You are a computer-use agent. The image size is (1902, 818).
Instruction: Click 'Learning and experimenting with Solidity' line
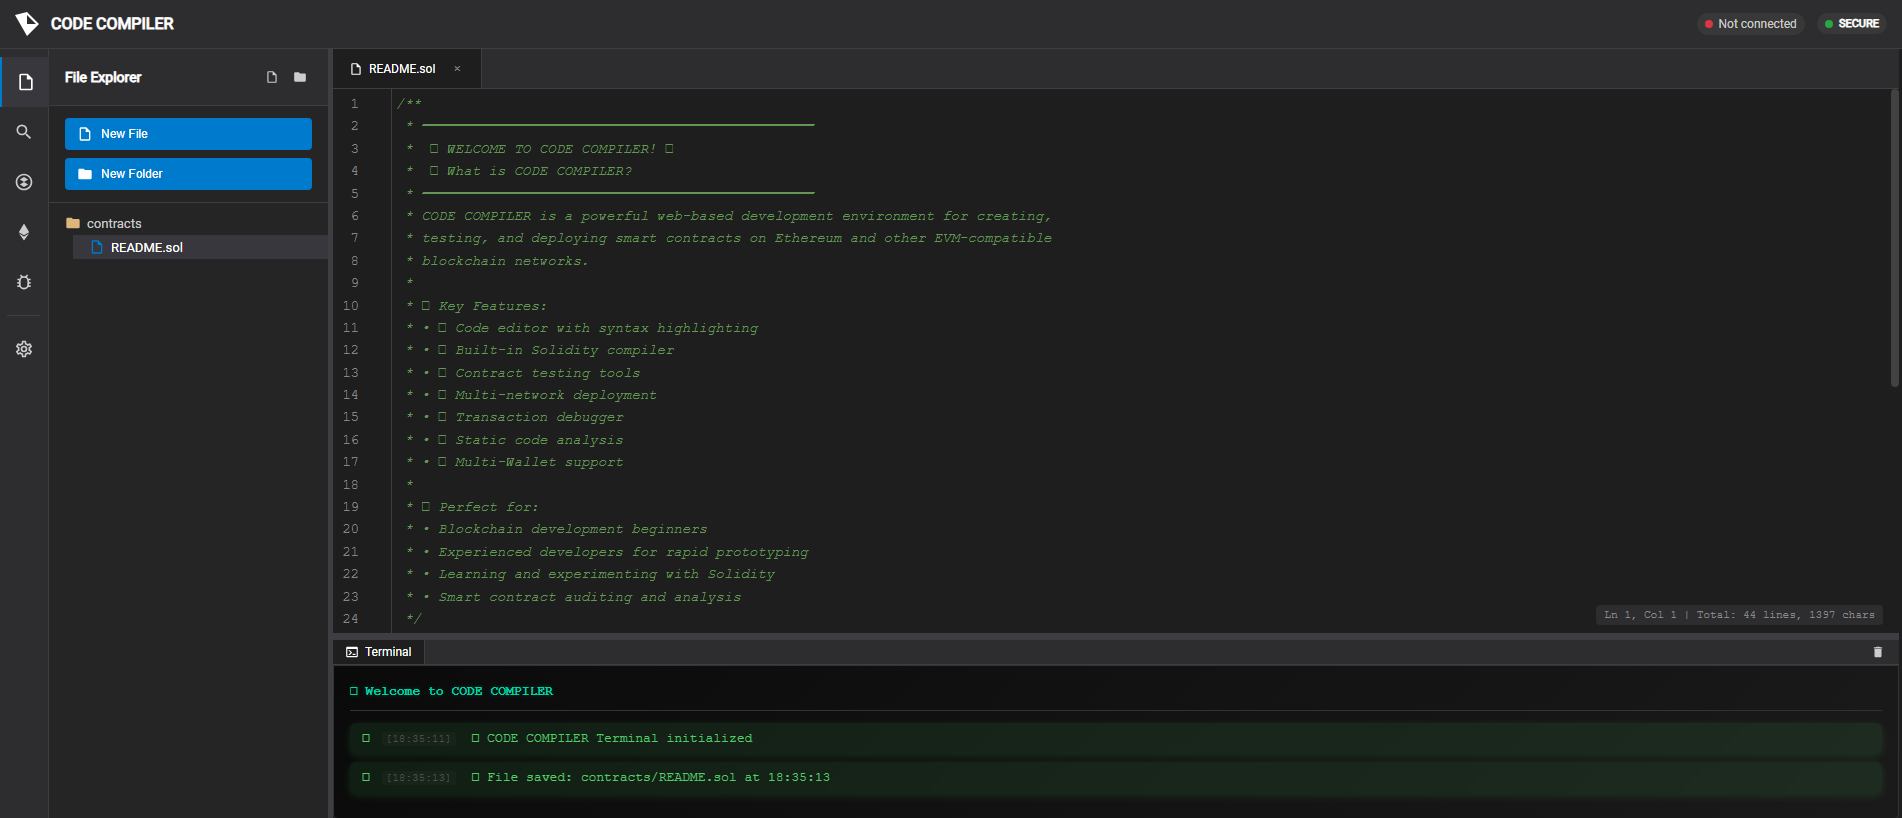point(606,574)
